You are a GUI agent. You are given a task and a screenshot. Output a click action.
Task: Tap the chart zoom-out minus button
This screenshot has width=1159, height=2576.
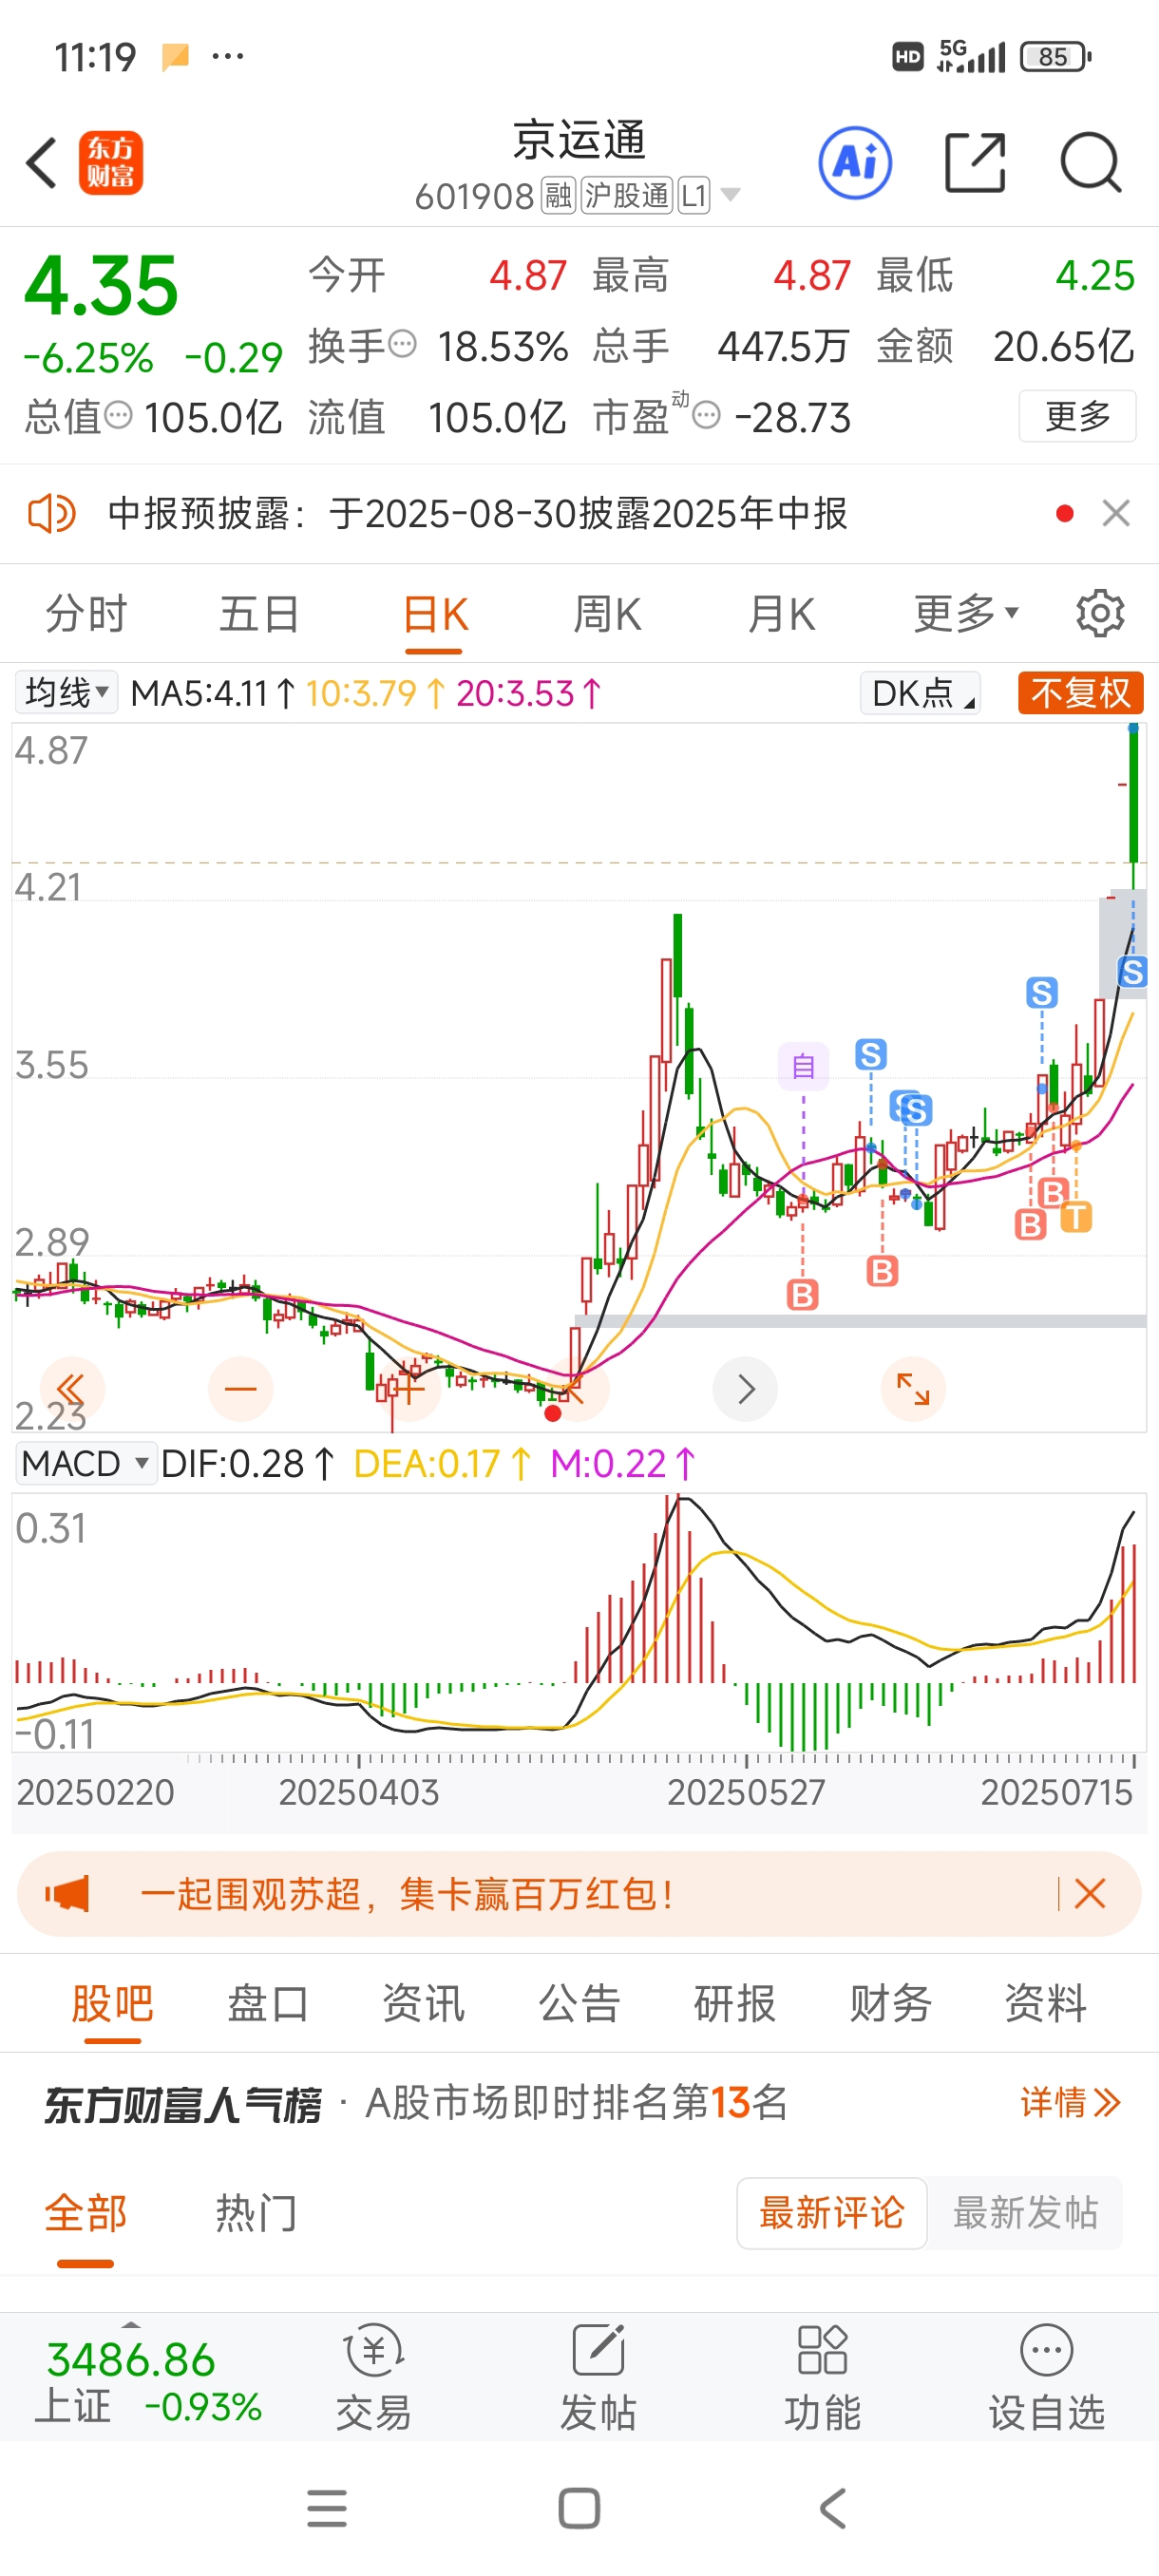tap(240, 1389)
